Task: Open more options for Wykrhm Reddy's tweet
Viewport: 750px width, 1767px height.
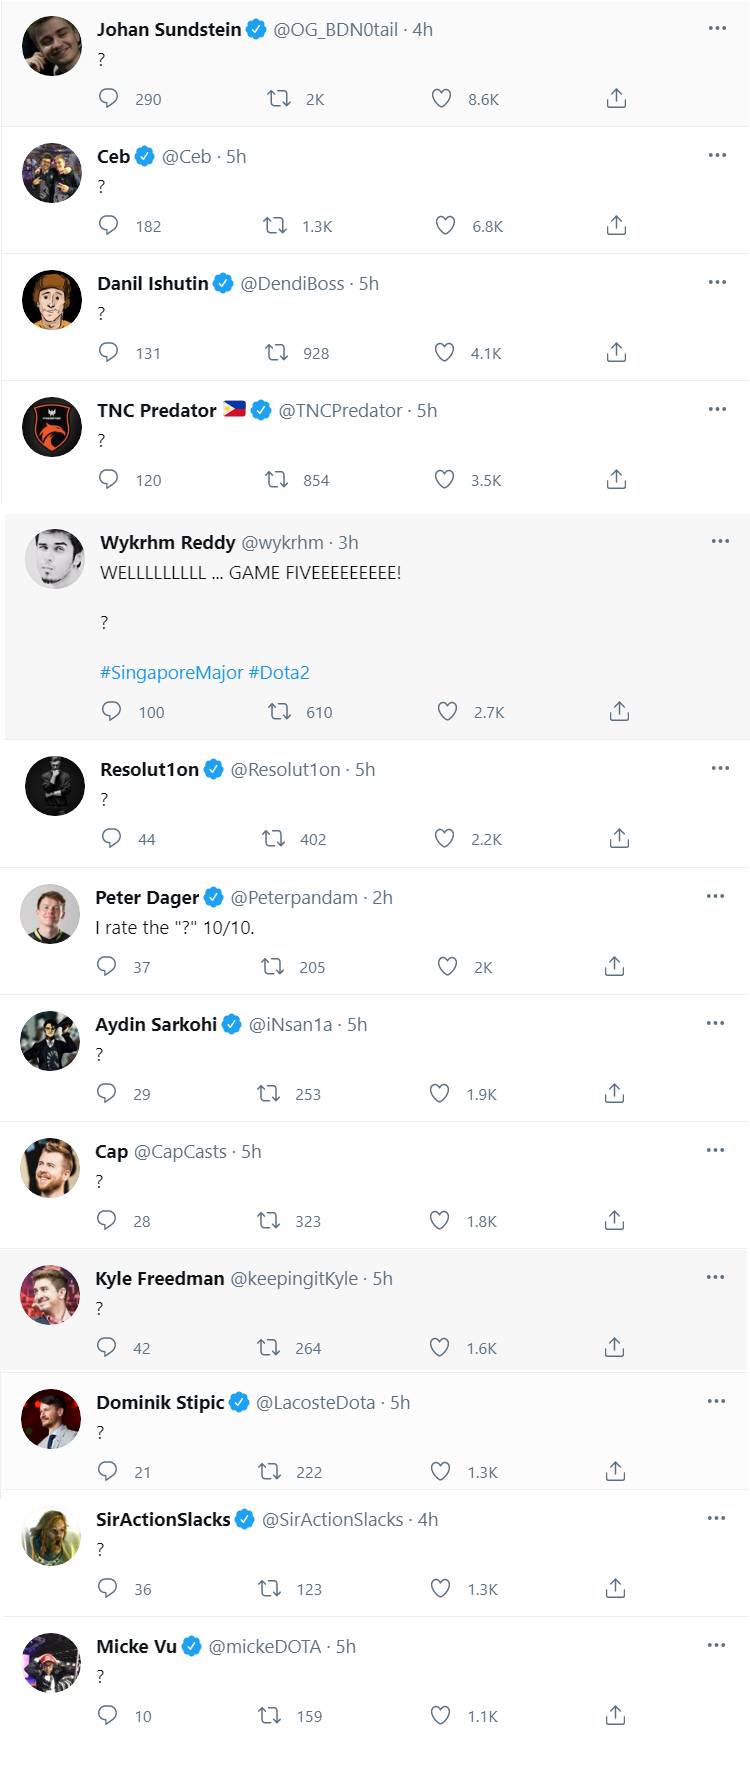Action: [x=718, y=541]
